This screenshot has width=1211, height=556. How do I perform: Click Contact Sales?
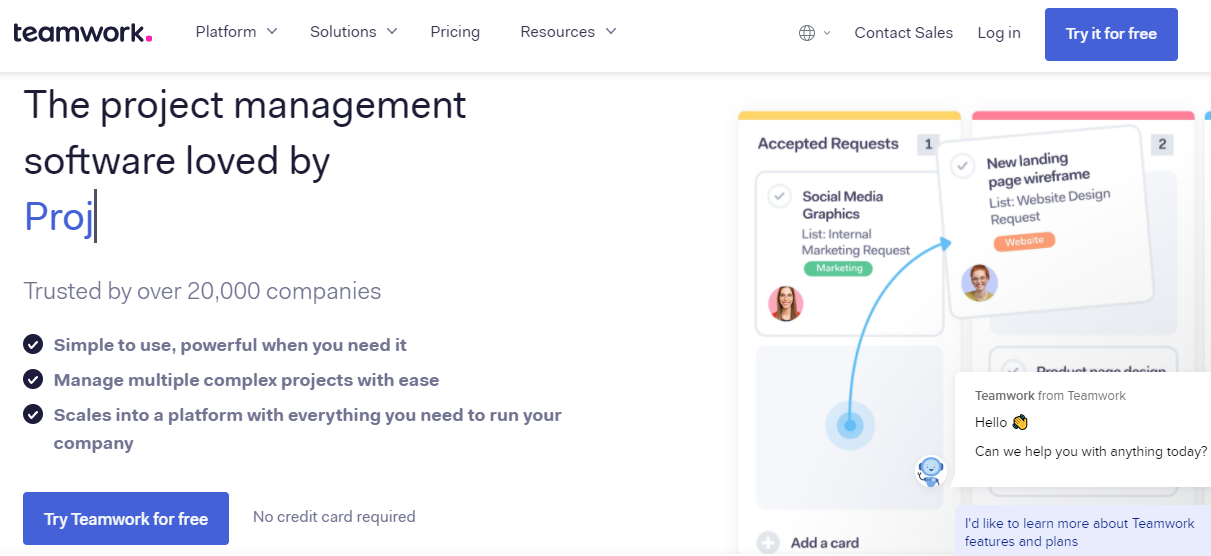click(904, 33)
